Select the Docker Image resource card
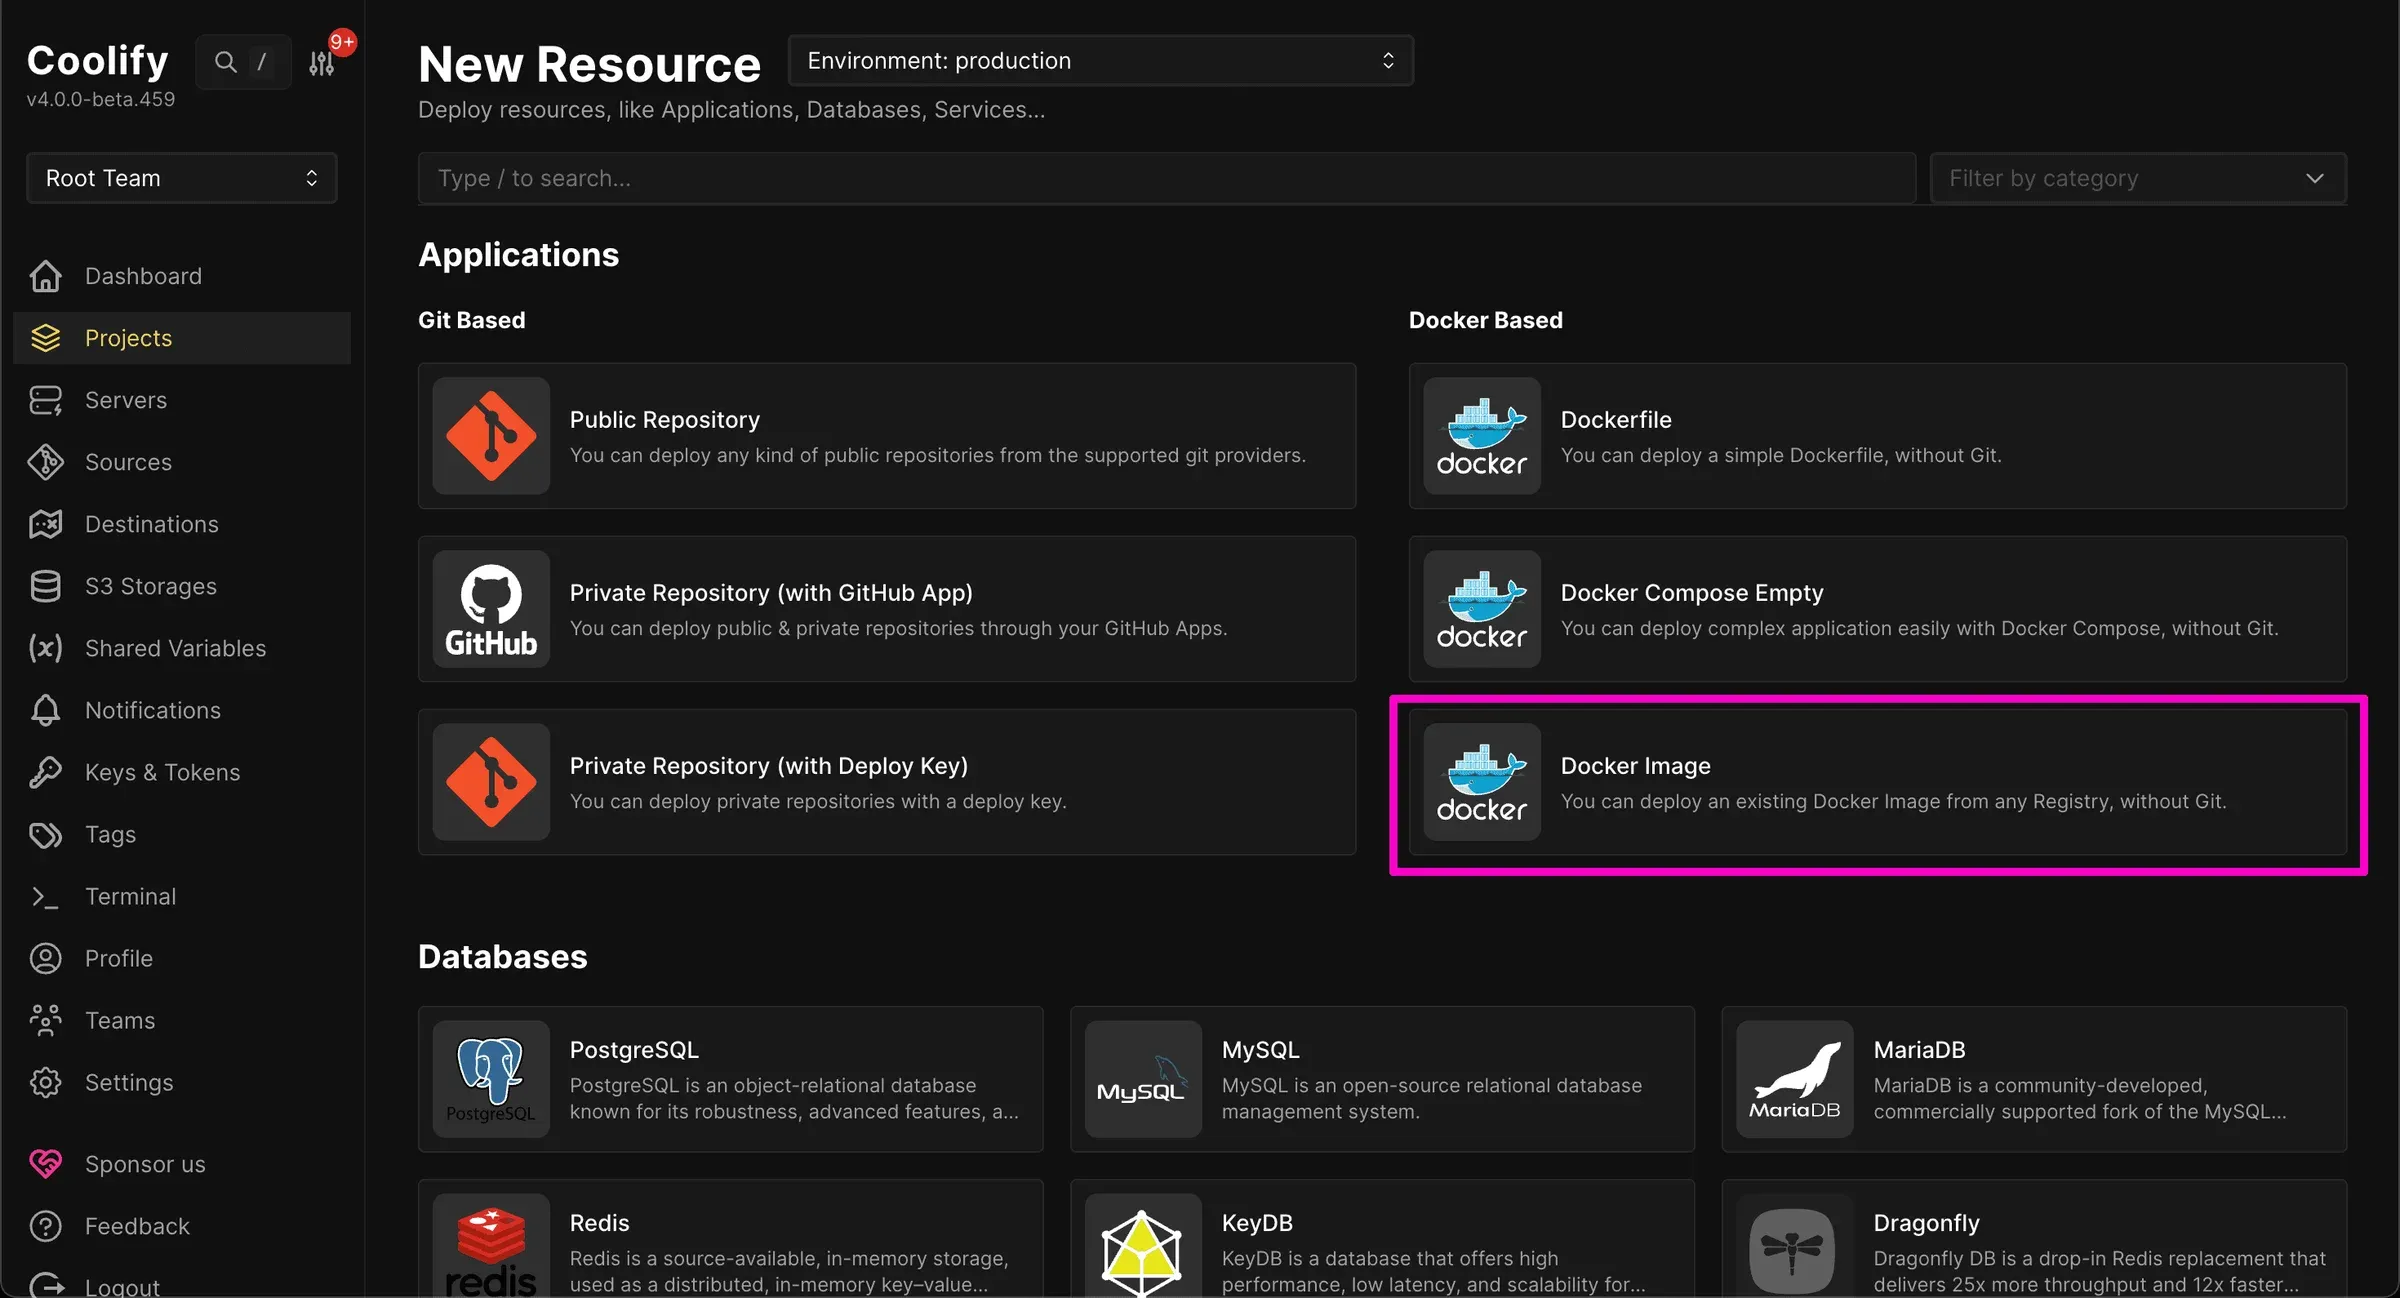Screen dimensions: 2400x1298 click(x=1877, y=782)
